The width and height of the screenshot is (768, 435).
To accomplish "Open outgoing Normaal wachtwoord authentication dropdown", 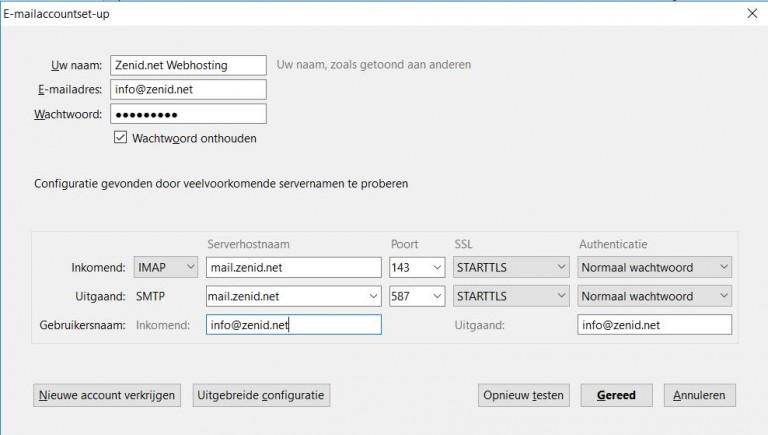I will (x=654, y=296).
